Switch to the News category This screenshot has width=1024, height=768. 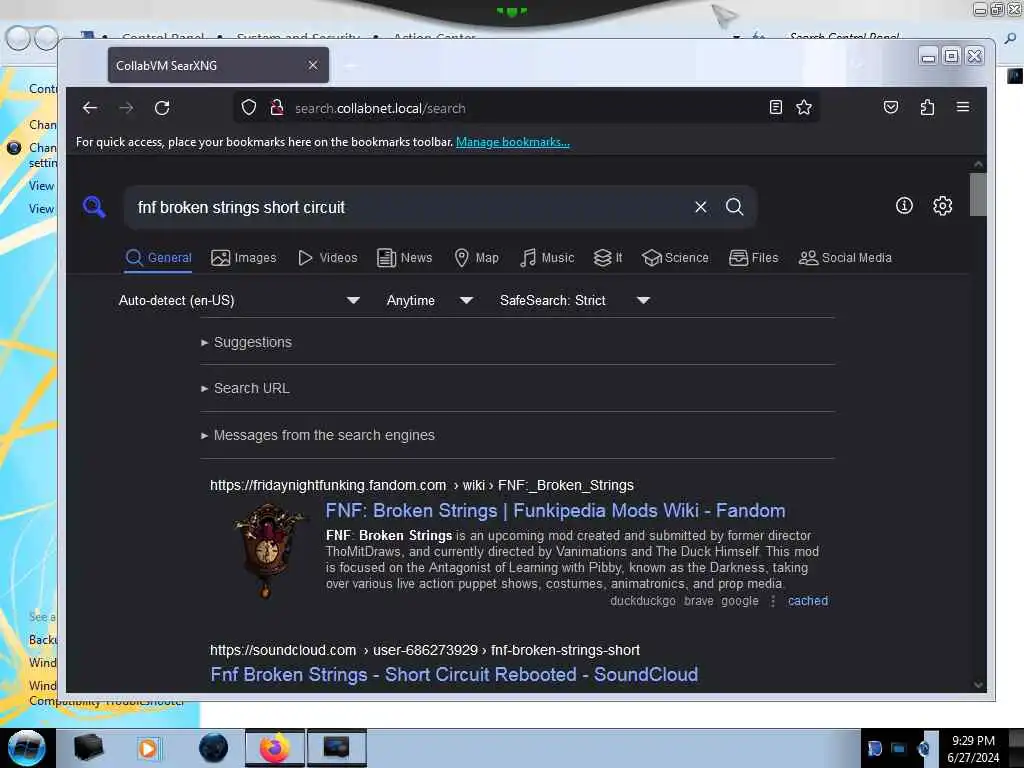(404, 258)
